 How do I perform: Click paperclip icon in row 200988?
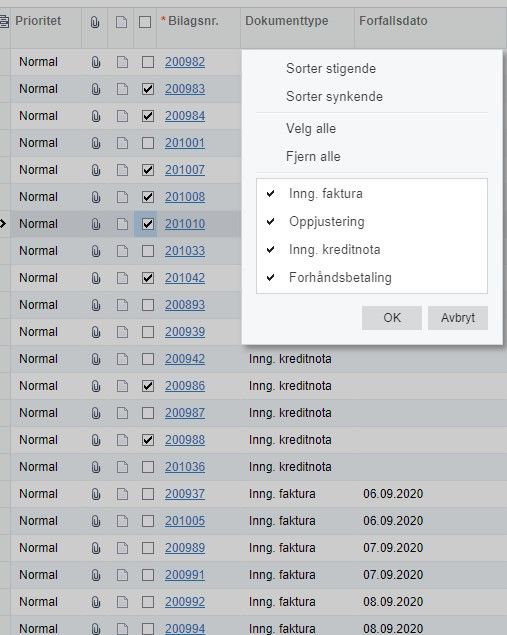96,440
